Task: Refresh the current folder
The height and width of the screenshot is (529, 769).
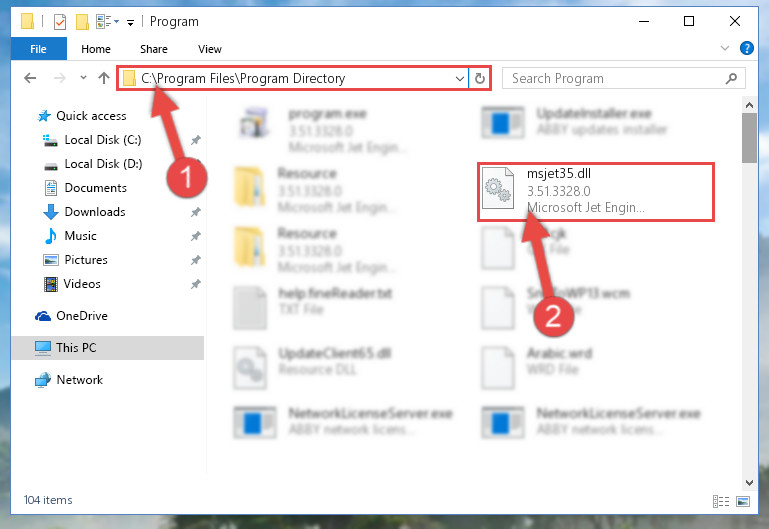Action: (480, 78)
